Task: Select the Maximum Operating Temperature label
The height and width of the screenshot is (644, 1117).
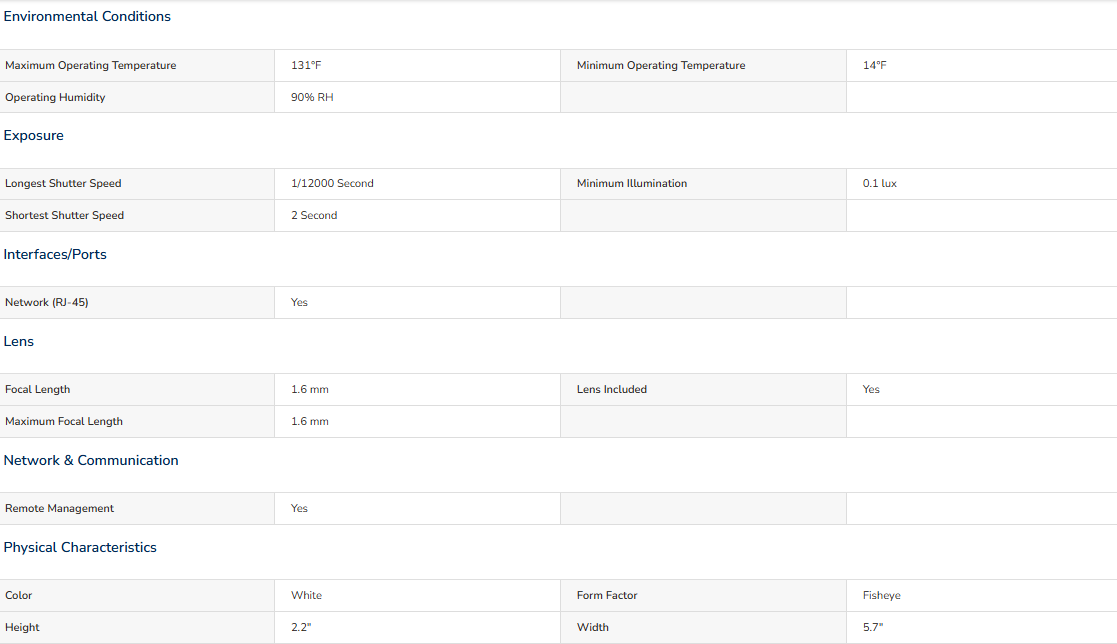Action: tap(90, 66)
